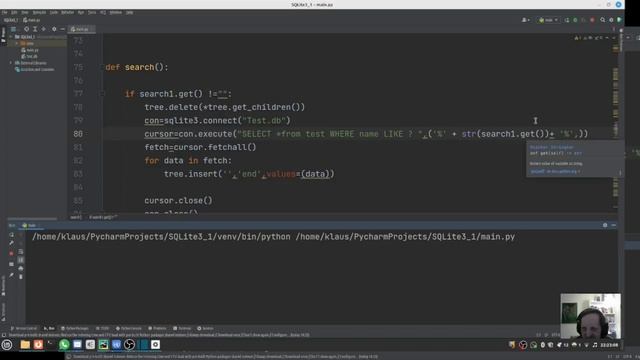Open the main run configuration dropdown

pyautogui.click(x=548, y=20)
